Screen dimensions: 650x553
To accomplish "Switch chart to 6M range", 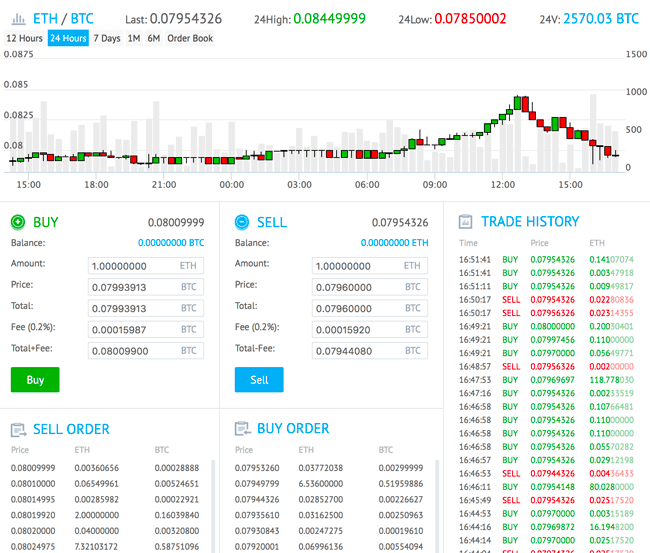I will (x=153, y=38).
